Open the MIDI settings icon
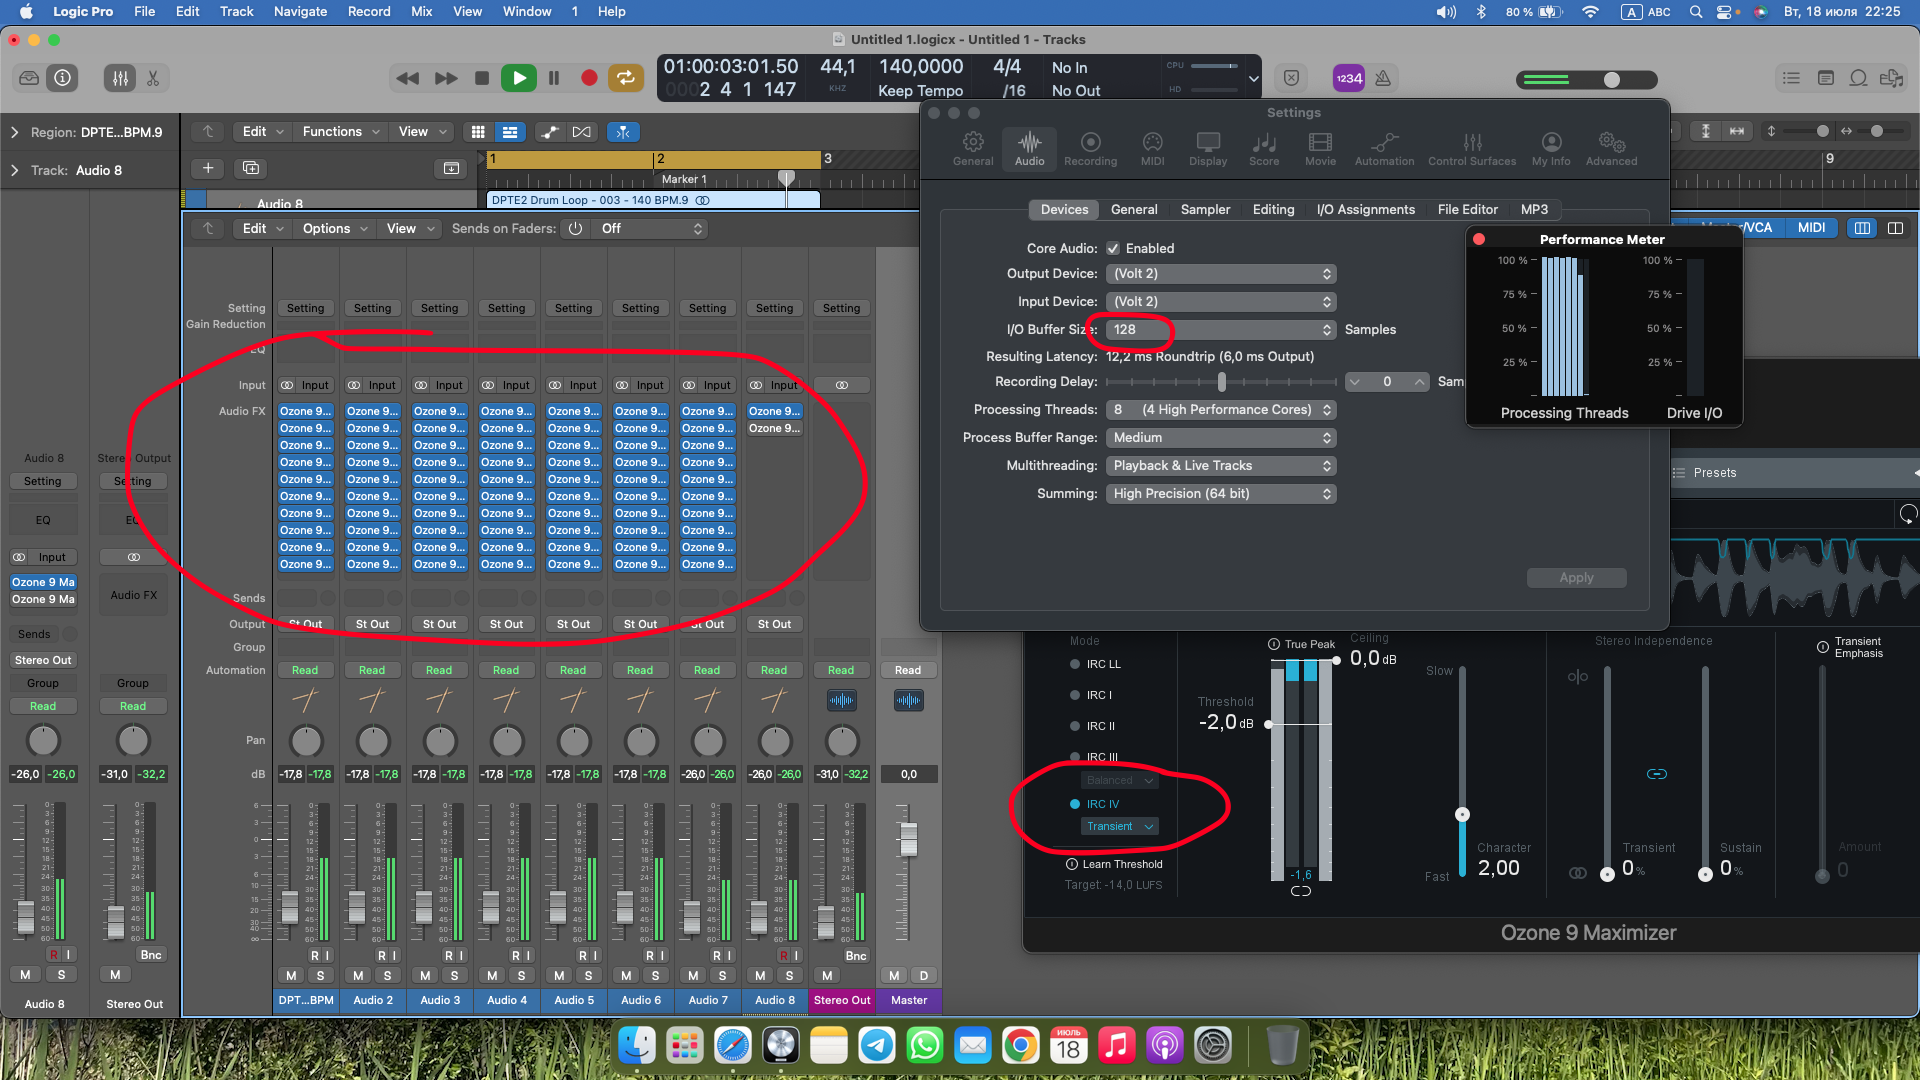This screenshot has height=1080, width=1920. coord(1152,148)
